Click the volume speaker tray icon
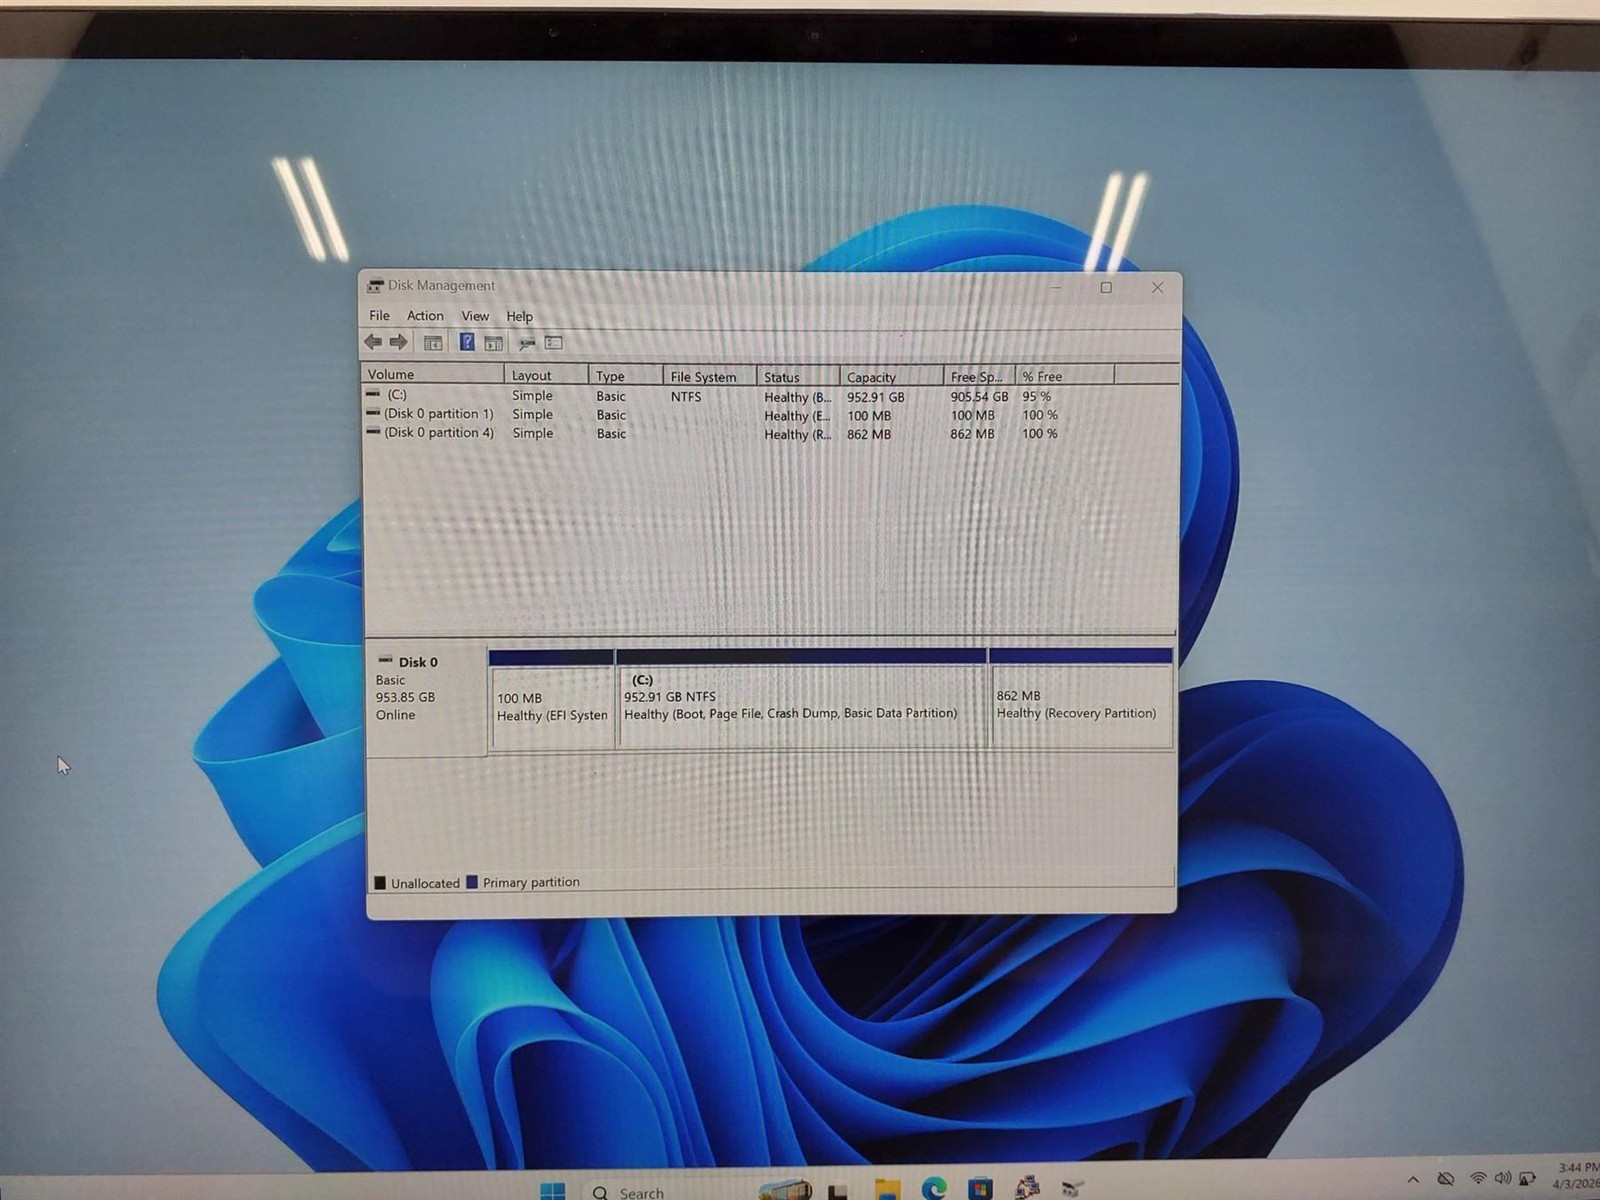Screen dimensions: 1600x1200 [1502, 1179]
